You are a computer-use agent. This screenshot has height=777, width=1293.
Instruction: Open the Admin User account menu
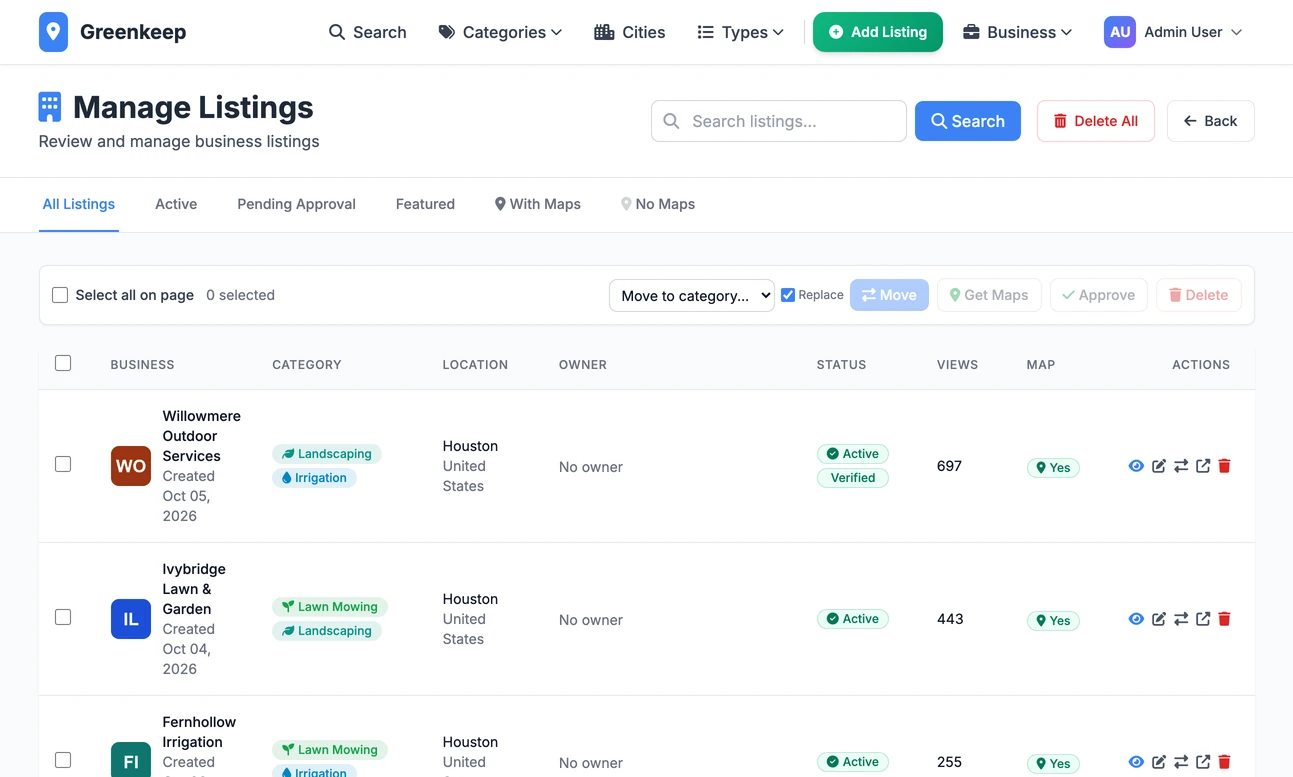(x=1173, y=32)
